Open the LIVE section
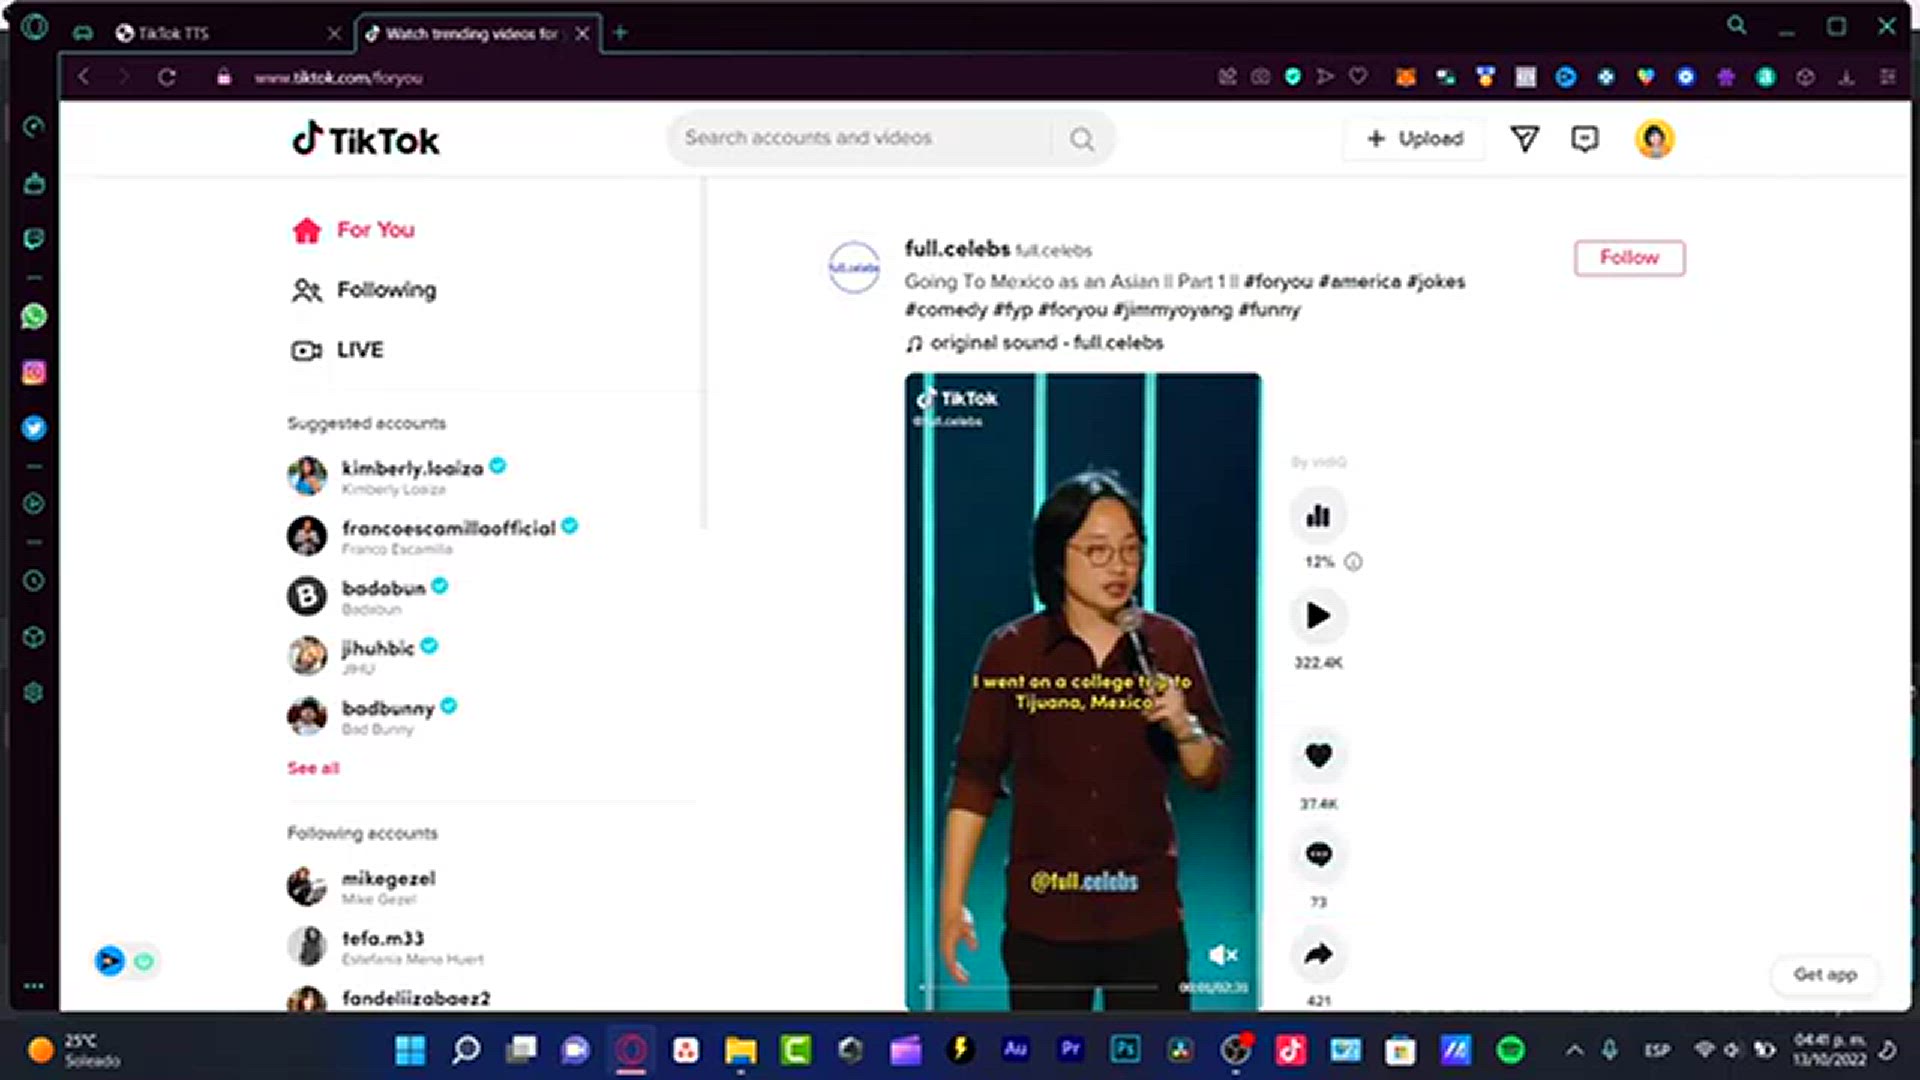The width and height of the screenshot is (1920, 1080). 337,350
